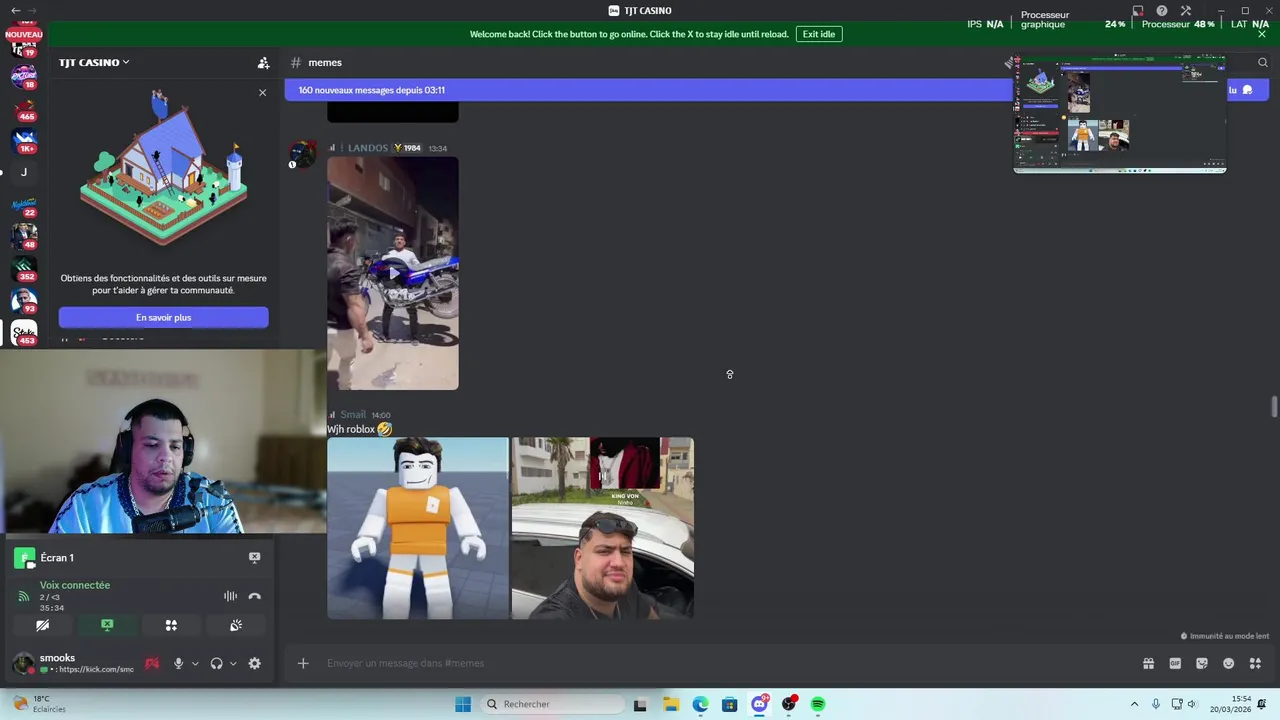Open the soundboard button
Image resolution: width=1280 pixels, height=720 pixels.
tap(236, 625)
